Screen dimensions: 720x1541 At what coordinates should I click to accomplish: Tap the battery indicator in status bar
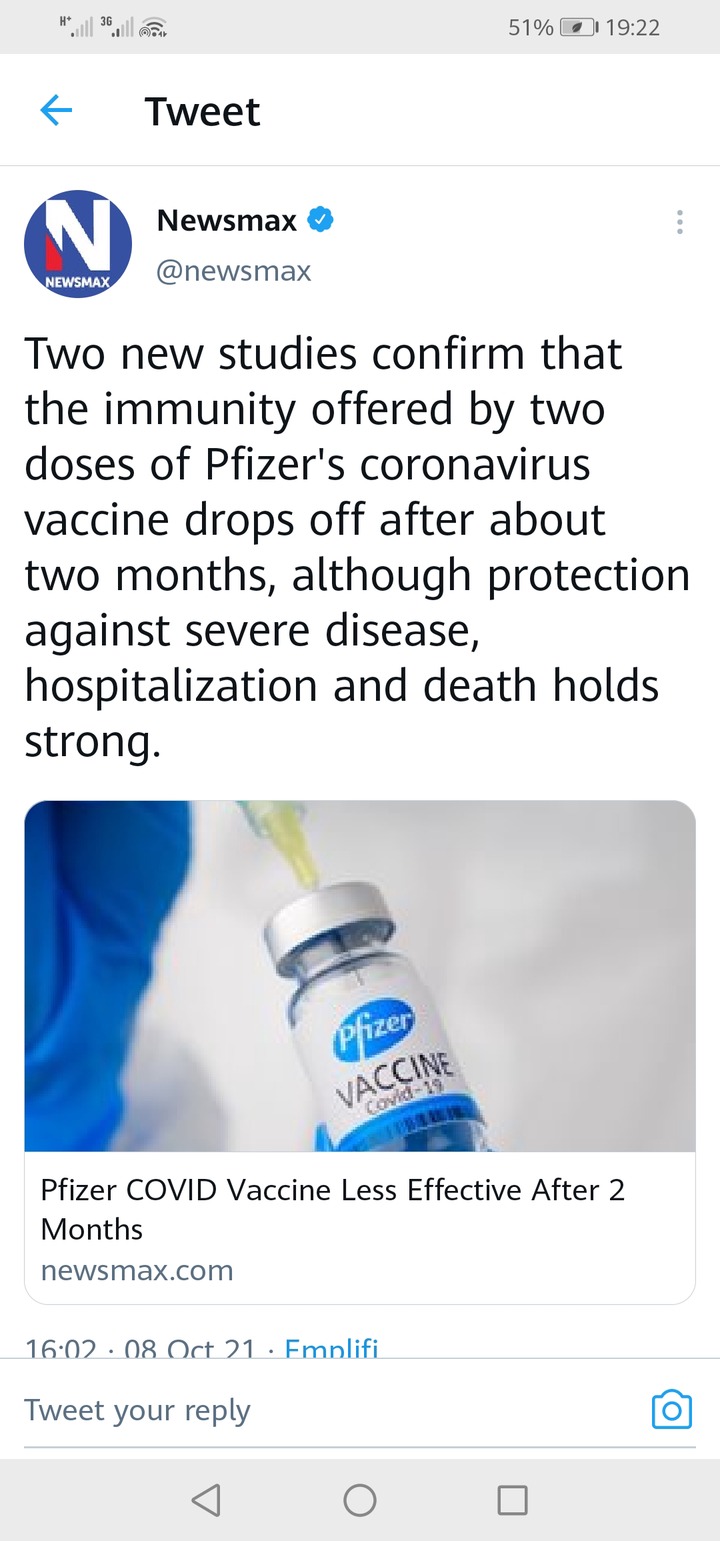tap(578, 27)
